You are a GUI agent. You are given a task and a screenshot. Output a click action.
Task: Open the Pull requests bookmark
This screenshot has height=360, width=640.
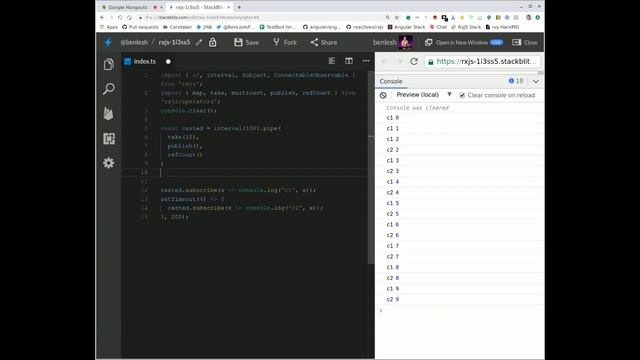[140, 27]
